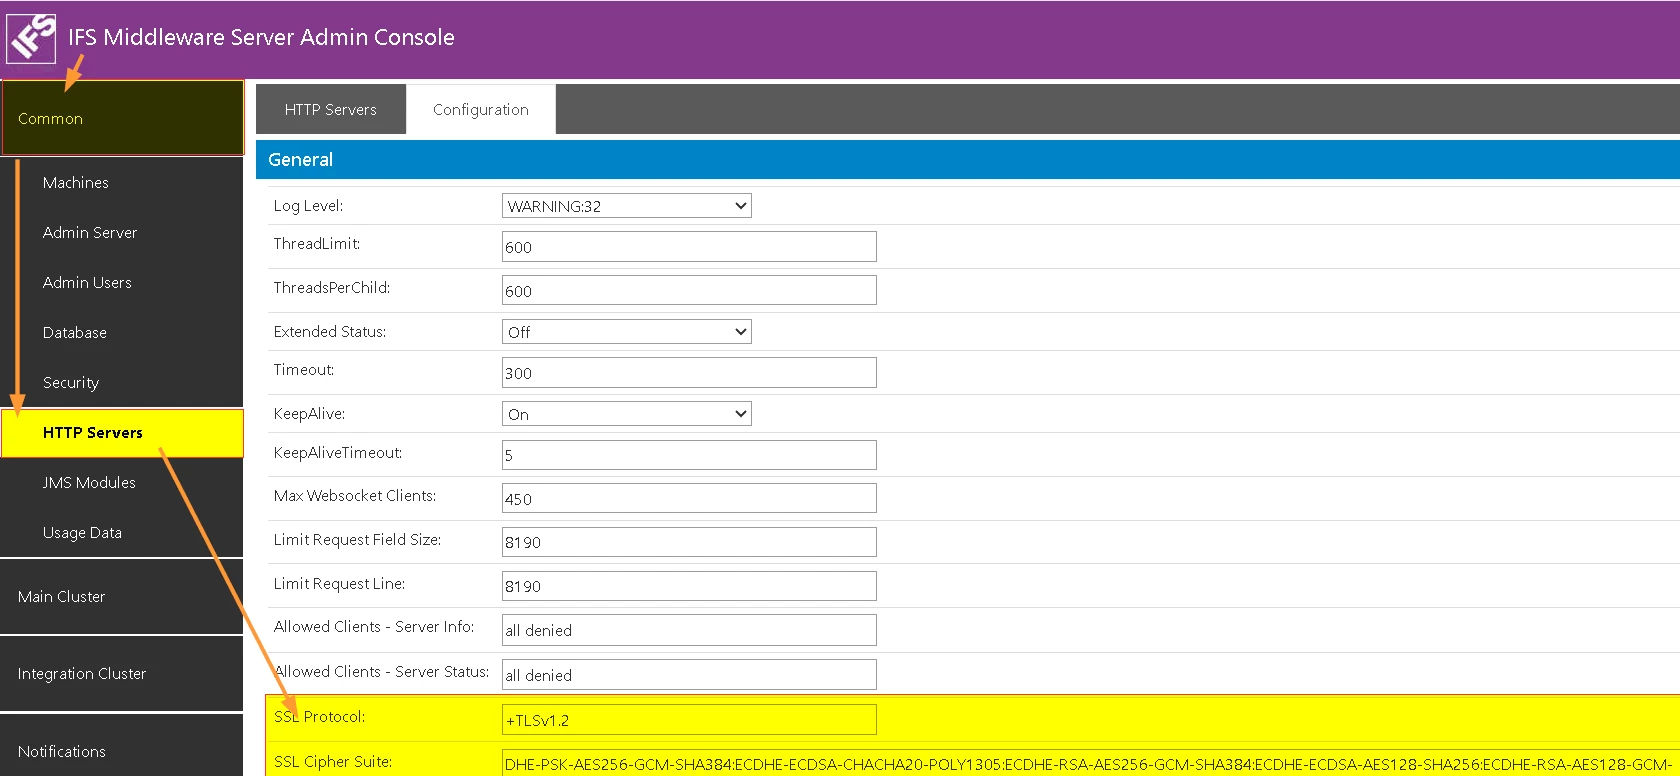This screenshot has width=1680, height=776.
Task: Expand the Integration Cluster section
Action: [x=122, y=674]
